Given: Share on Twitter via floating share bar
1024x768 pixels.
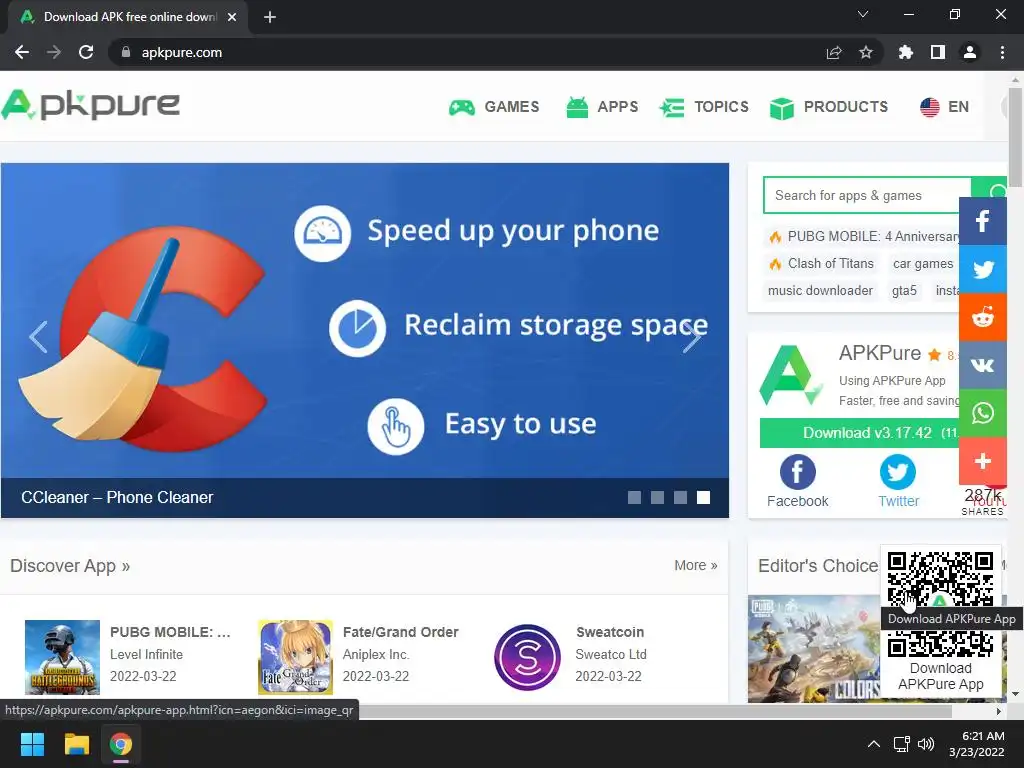Looking at the screenshot, I should (x=983, y=269).
